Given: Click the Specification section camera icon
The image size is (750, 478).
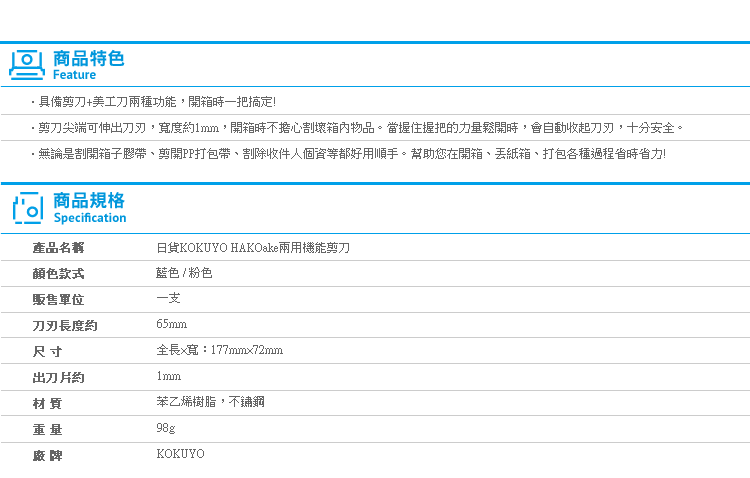Looking at the screenshot, I should click(x=28, y=208).
